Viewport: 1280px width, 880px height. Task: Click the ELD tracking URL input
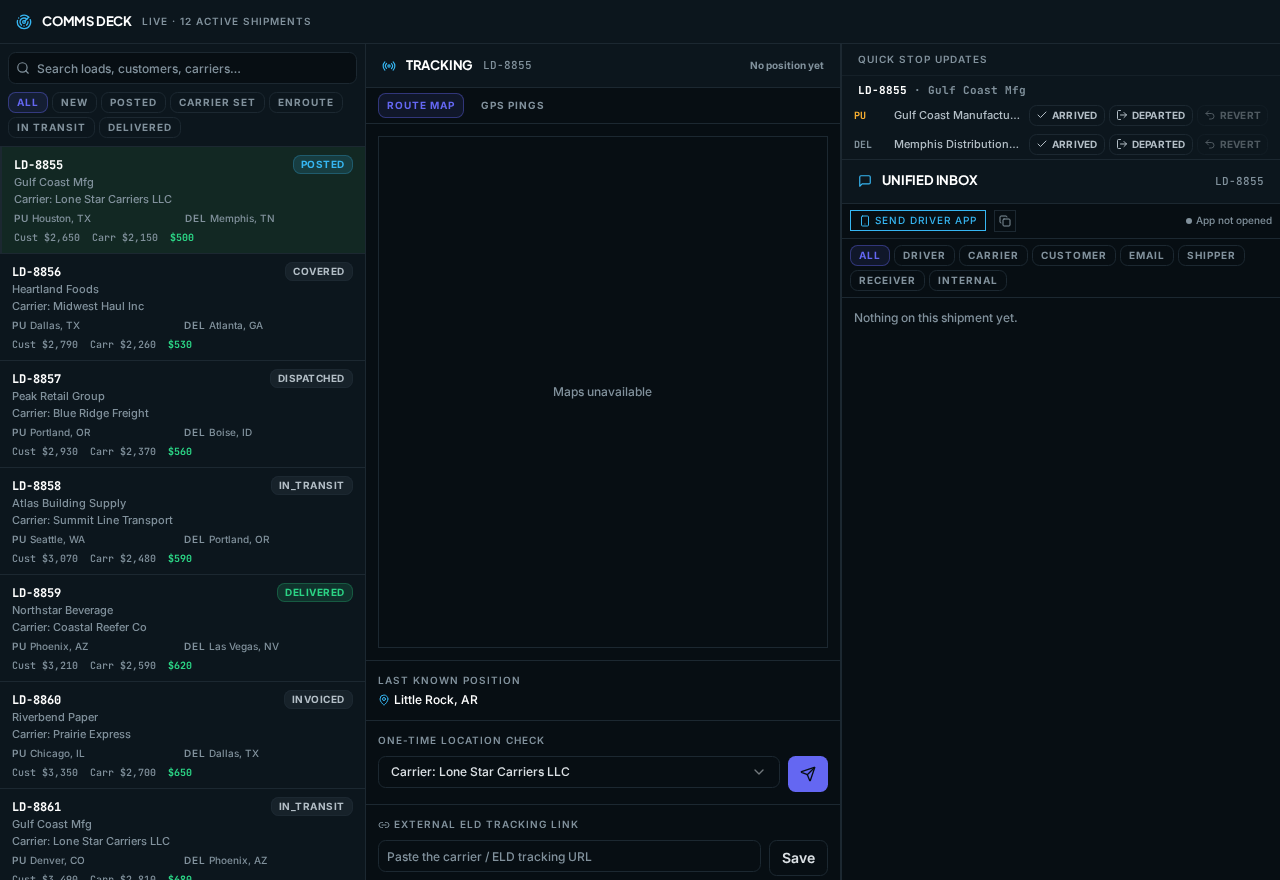[569, 856]
